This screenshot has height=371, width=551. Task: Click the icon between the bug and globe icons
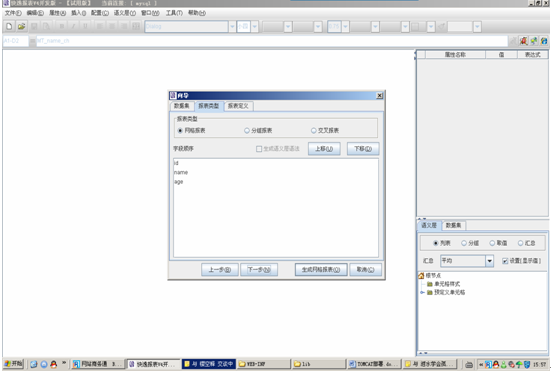pos(534,41)
